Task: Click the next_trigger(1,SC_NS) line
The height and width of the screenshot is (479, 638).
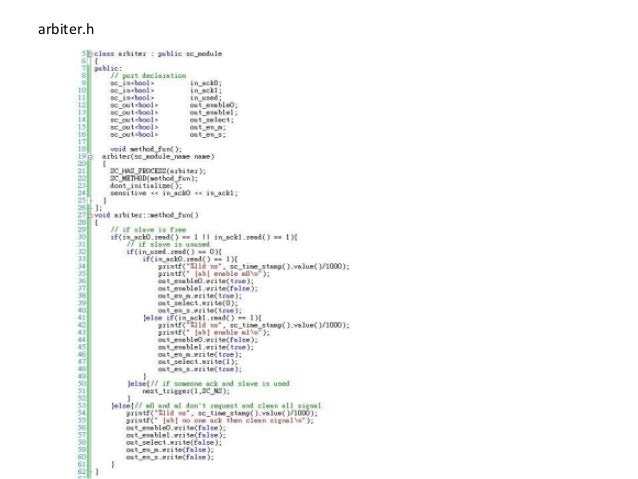Action: tap(186, 391)
